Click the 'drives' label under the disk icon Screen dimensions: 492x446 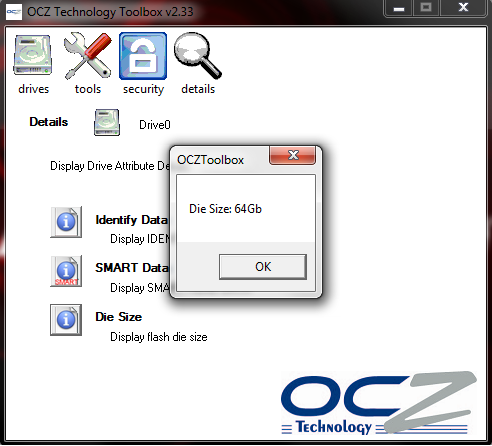point(33,89)
